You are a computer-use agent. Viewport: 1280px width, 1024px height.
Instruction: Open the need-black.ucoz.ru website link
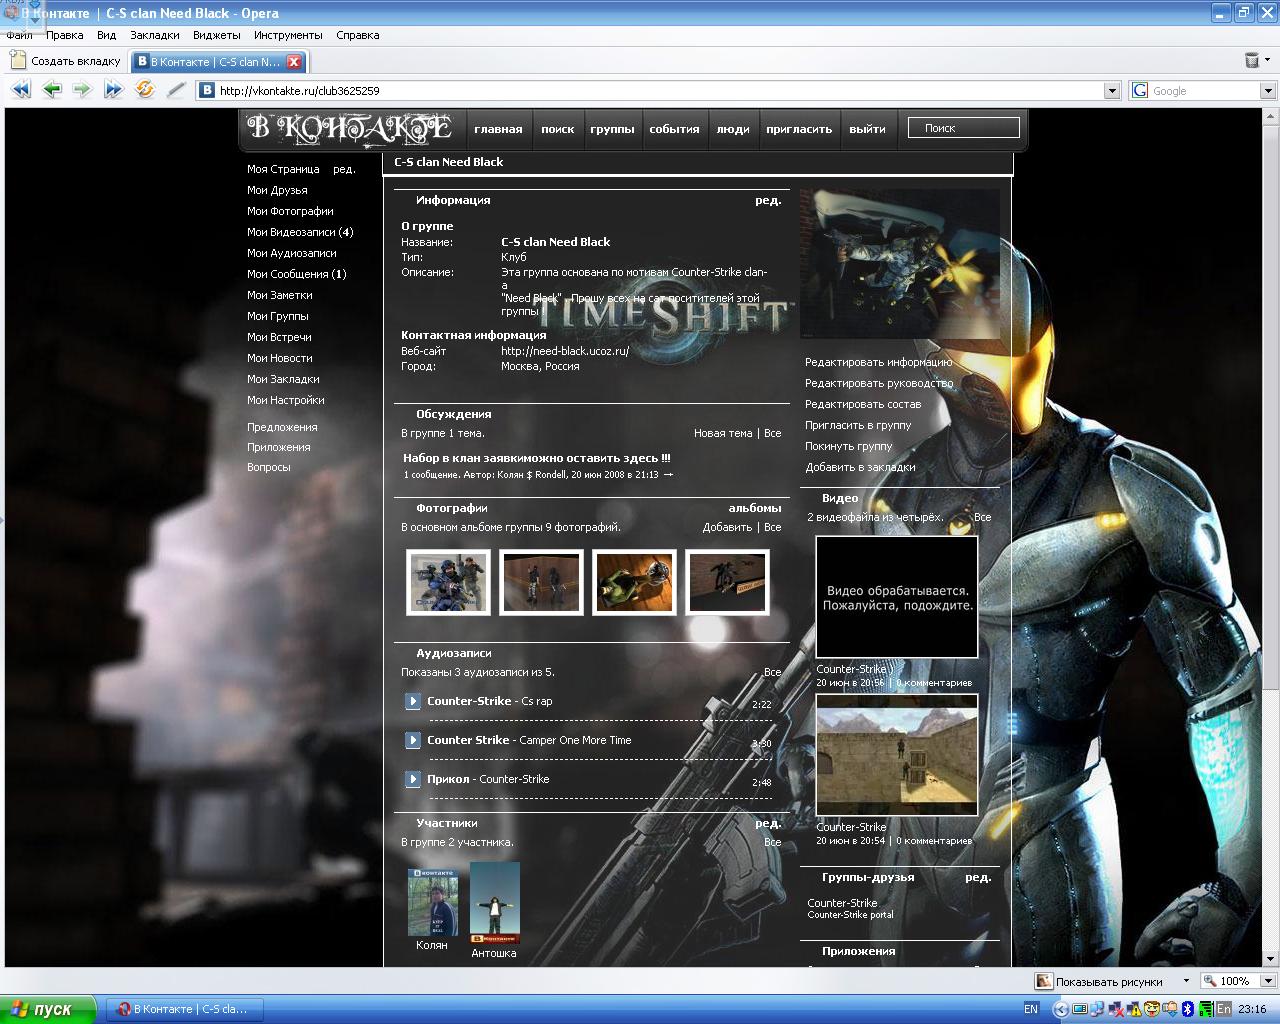565,351
